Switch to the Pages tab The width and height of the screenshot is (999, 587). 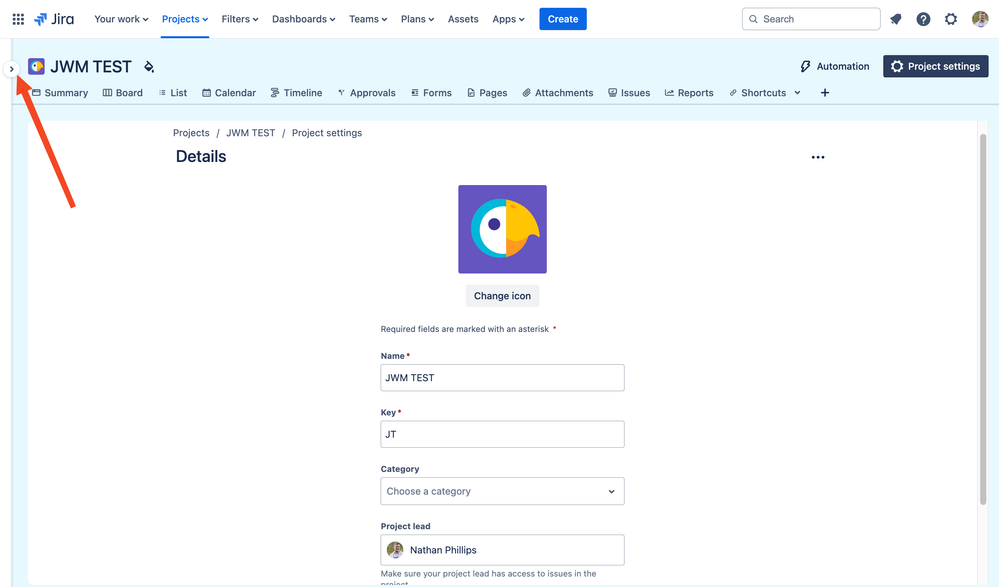[487, 92]
